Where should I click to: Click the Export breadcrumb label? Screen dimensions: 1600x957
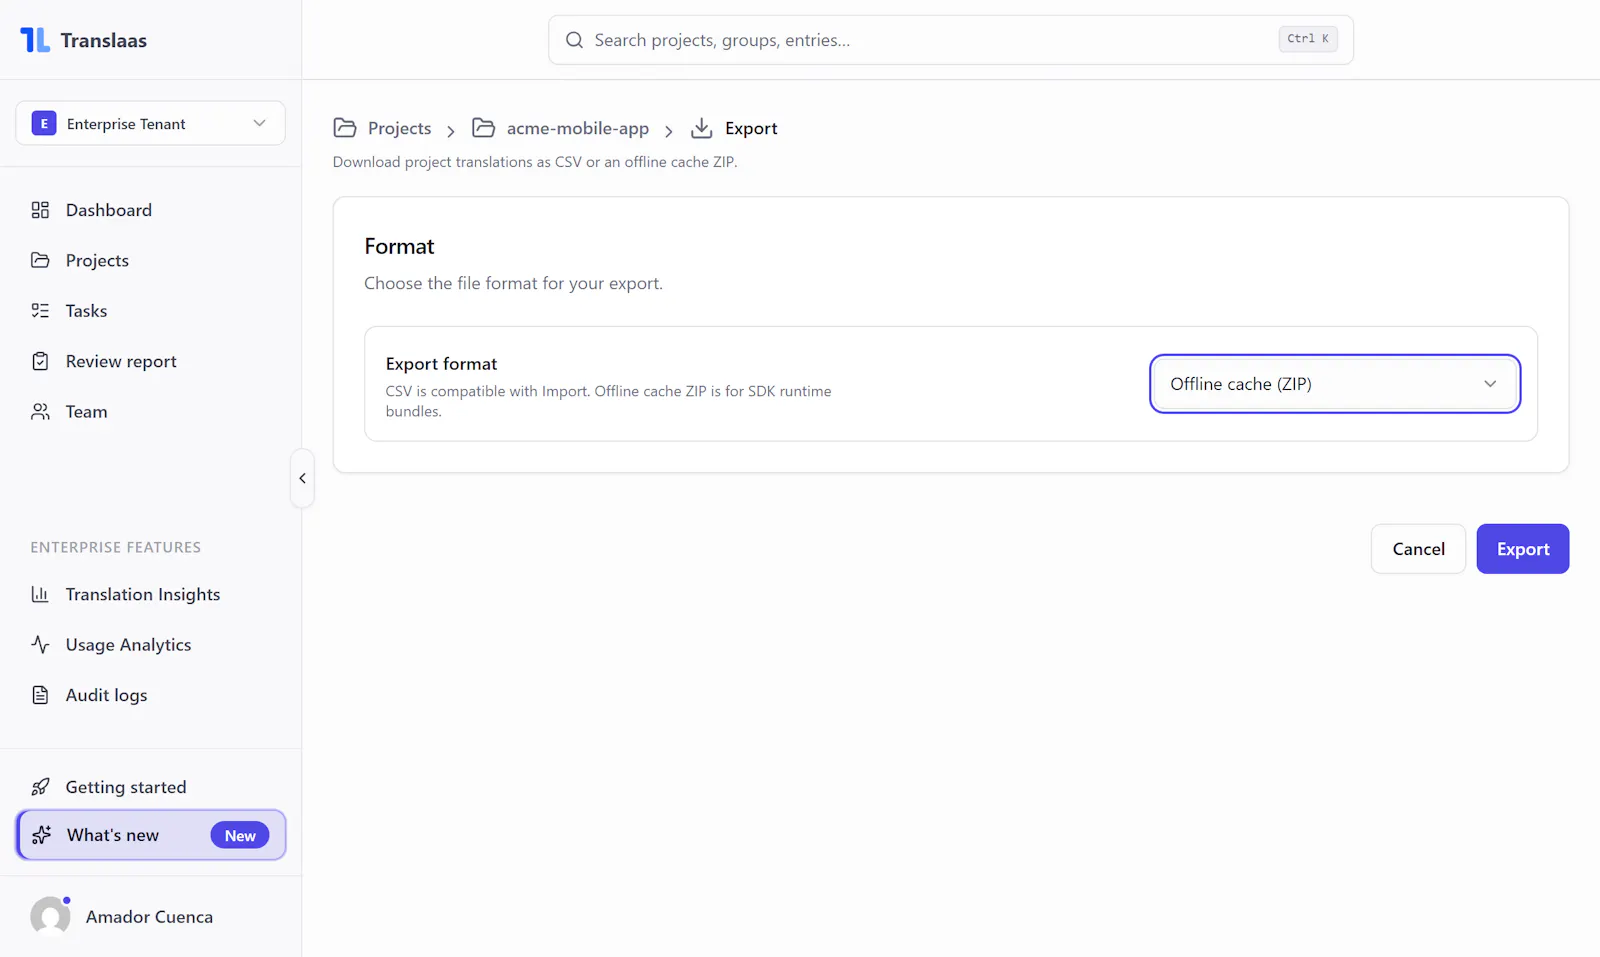coord(751,128)
